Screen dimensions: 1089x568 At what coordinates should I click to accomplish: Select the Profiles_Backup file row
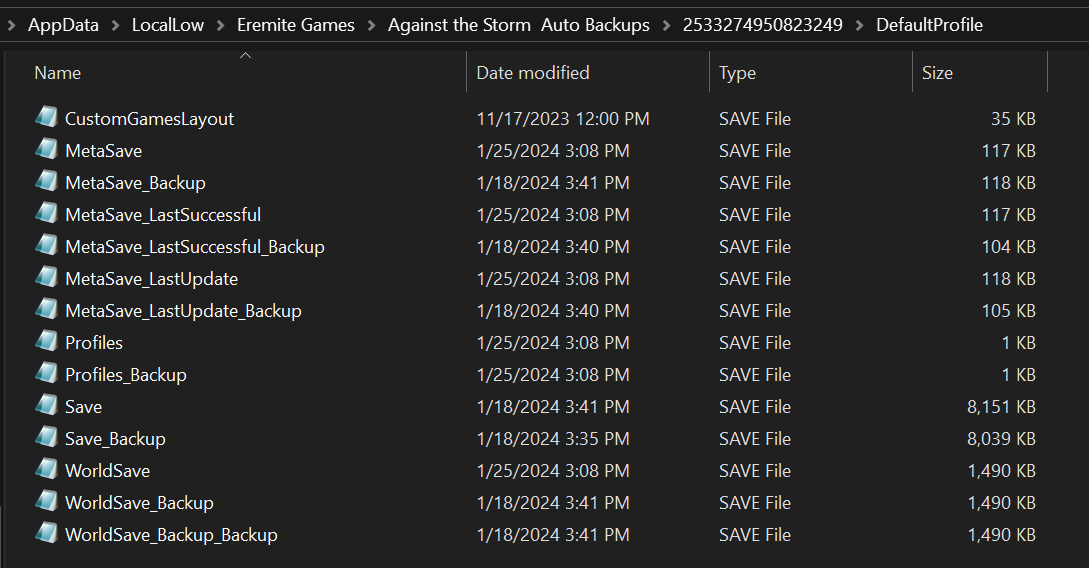tap(126, 374)
